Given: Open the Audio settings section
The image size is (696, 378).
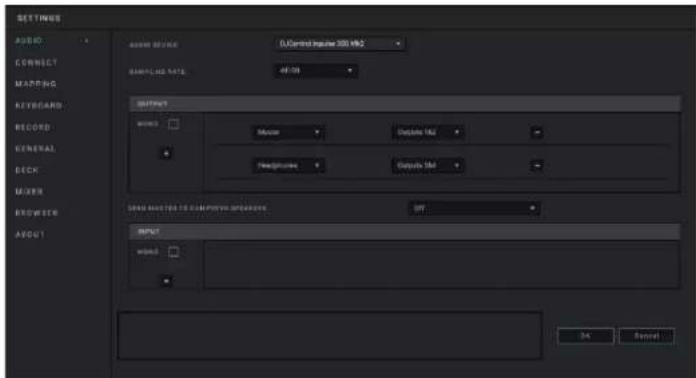Looking at the screenshot, I should (29, 41).
